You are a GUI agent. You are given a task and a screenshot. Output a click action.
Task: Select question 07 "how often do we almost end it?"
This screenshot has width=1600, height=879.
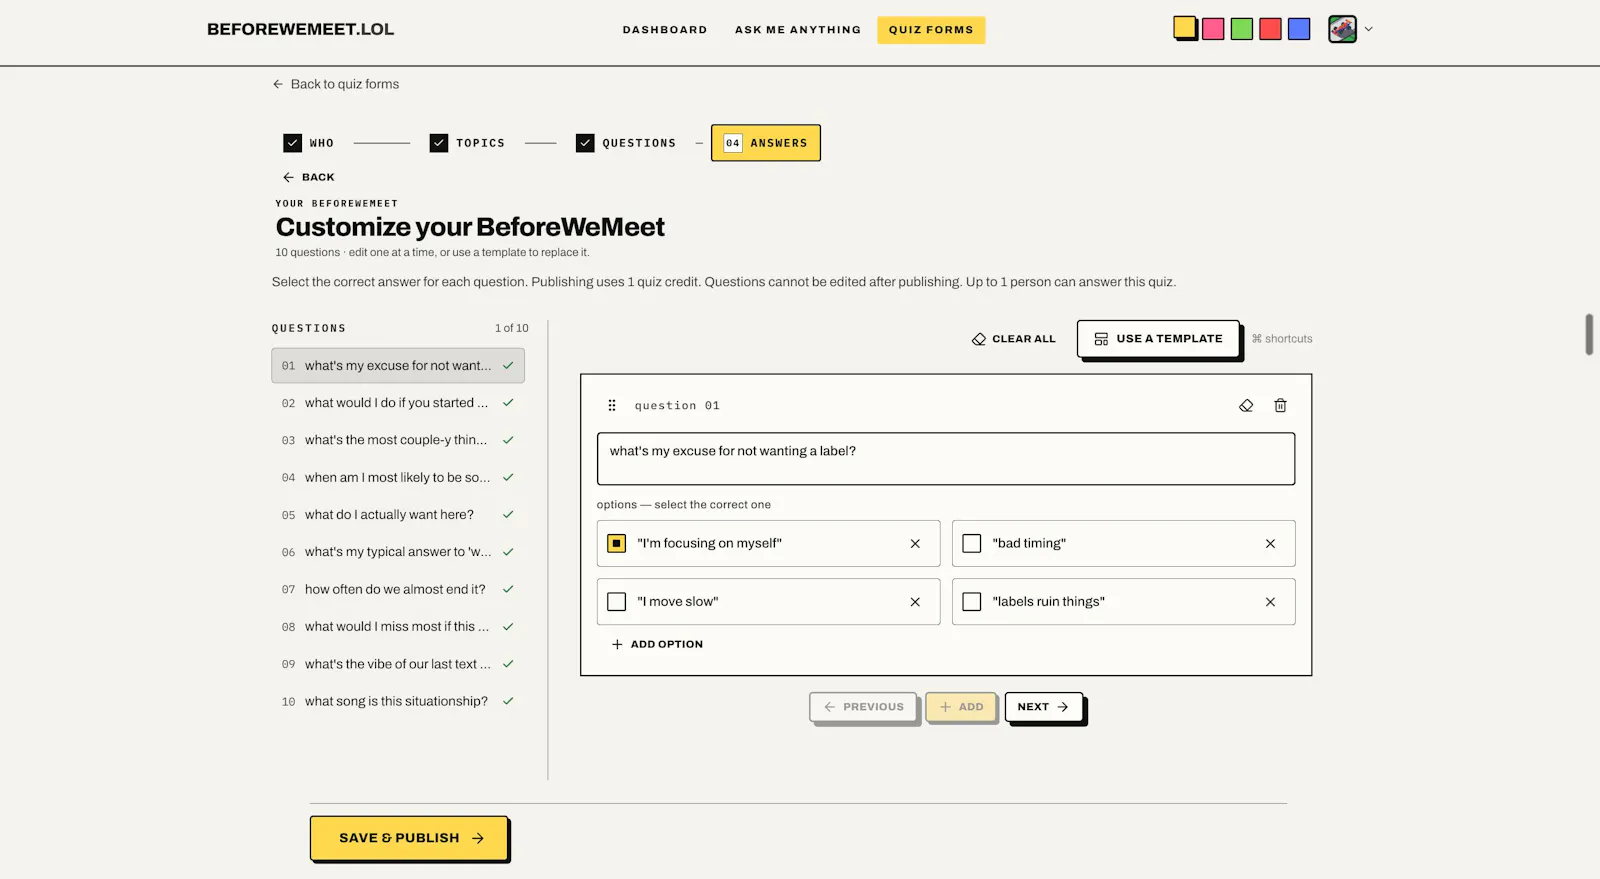(x=398, y=590)
